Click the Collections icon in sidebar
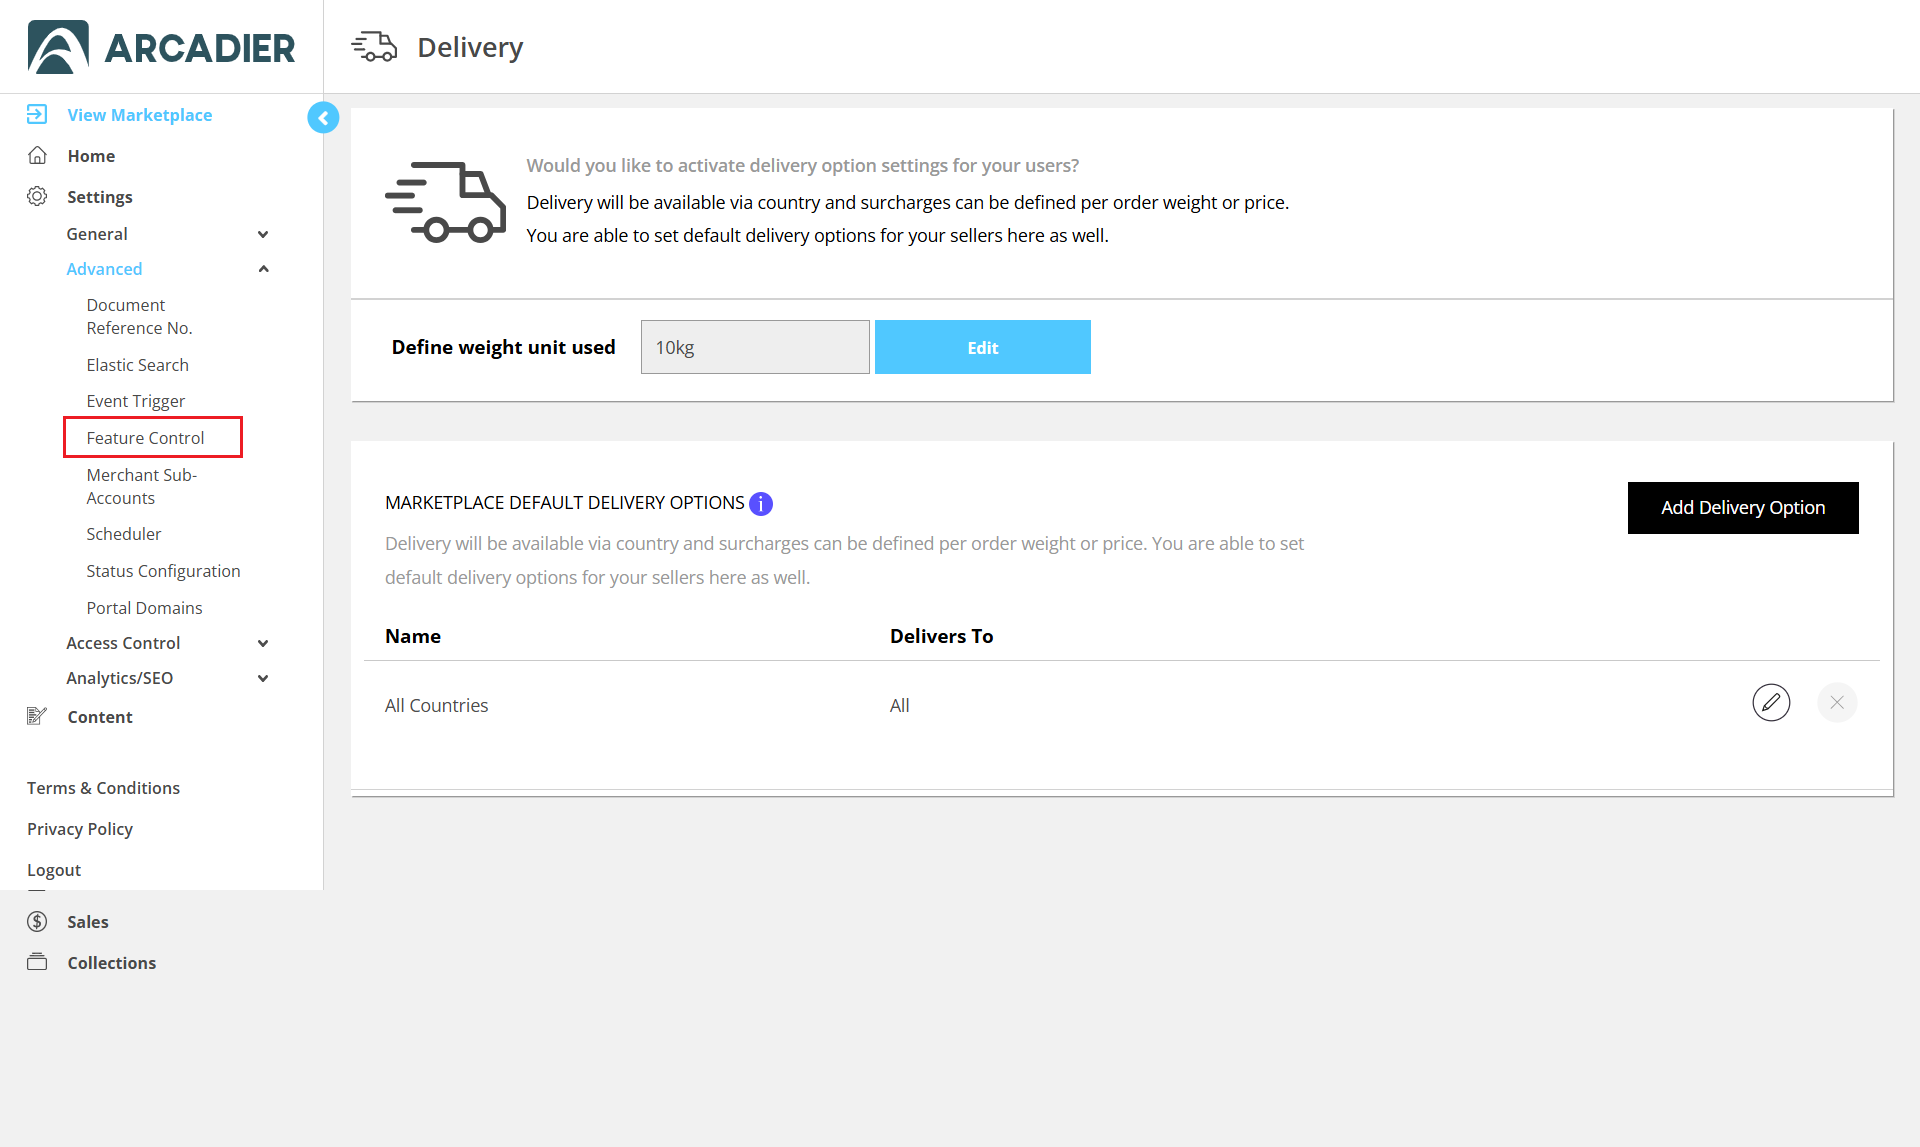This screenshot has height=1147, width=1920. tap(37, 962)
